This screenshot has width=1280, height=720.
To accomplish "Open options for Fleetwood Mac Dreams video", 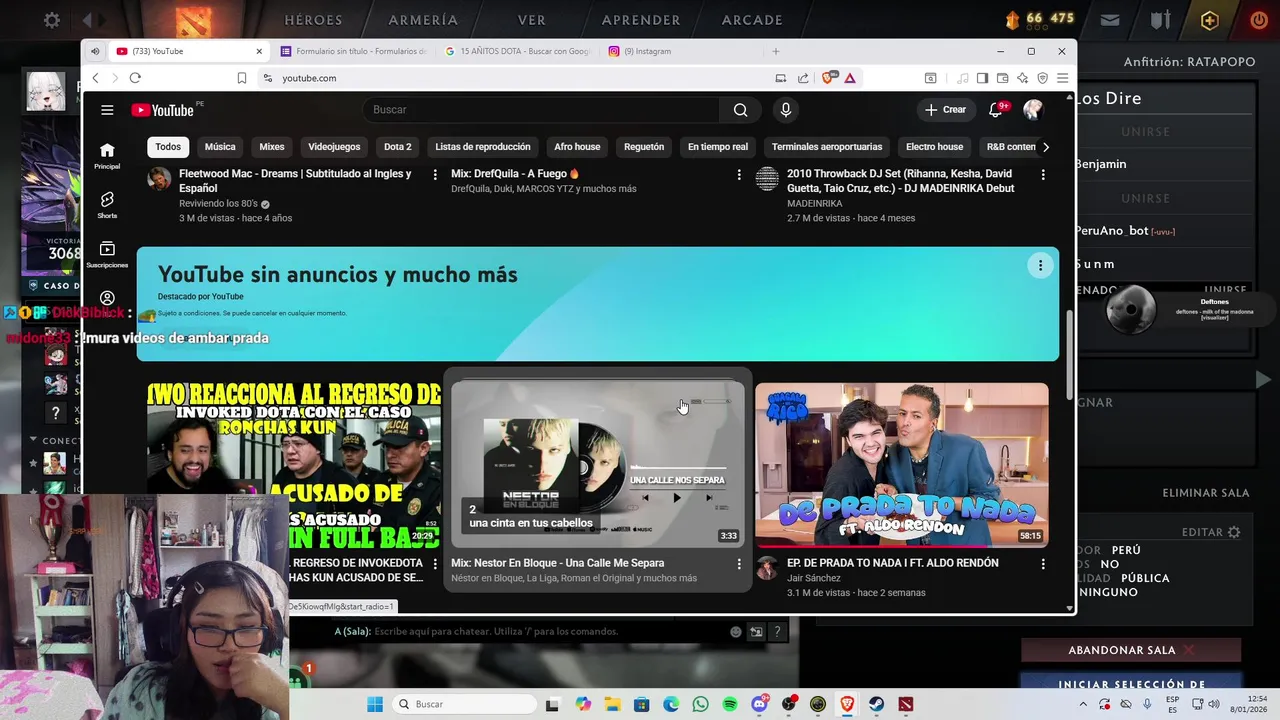I will 435,175.
